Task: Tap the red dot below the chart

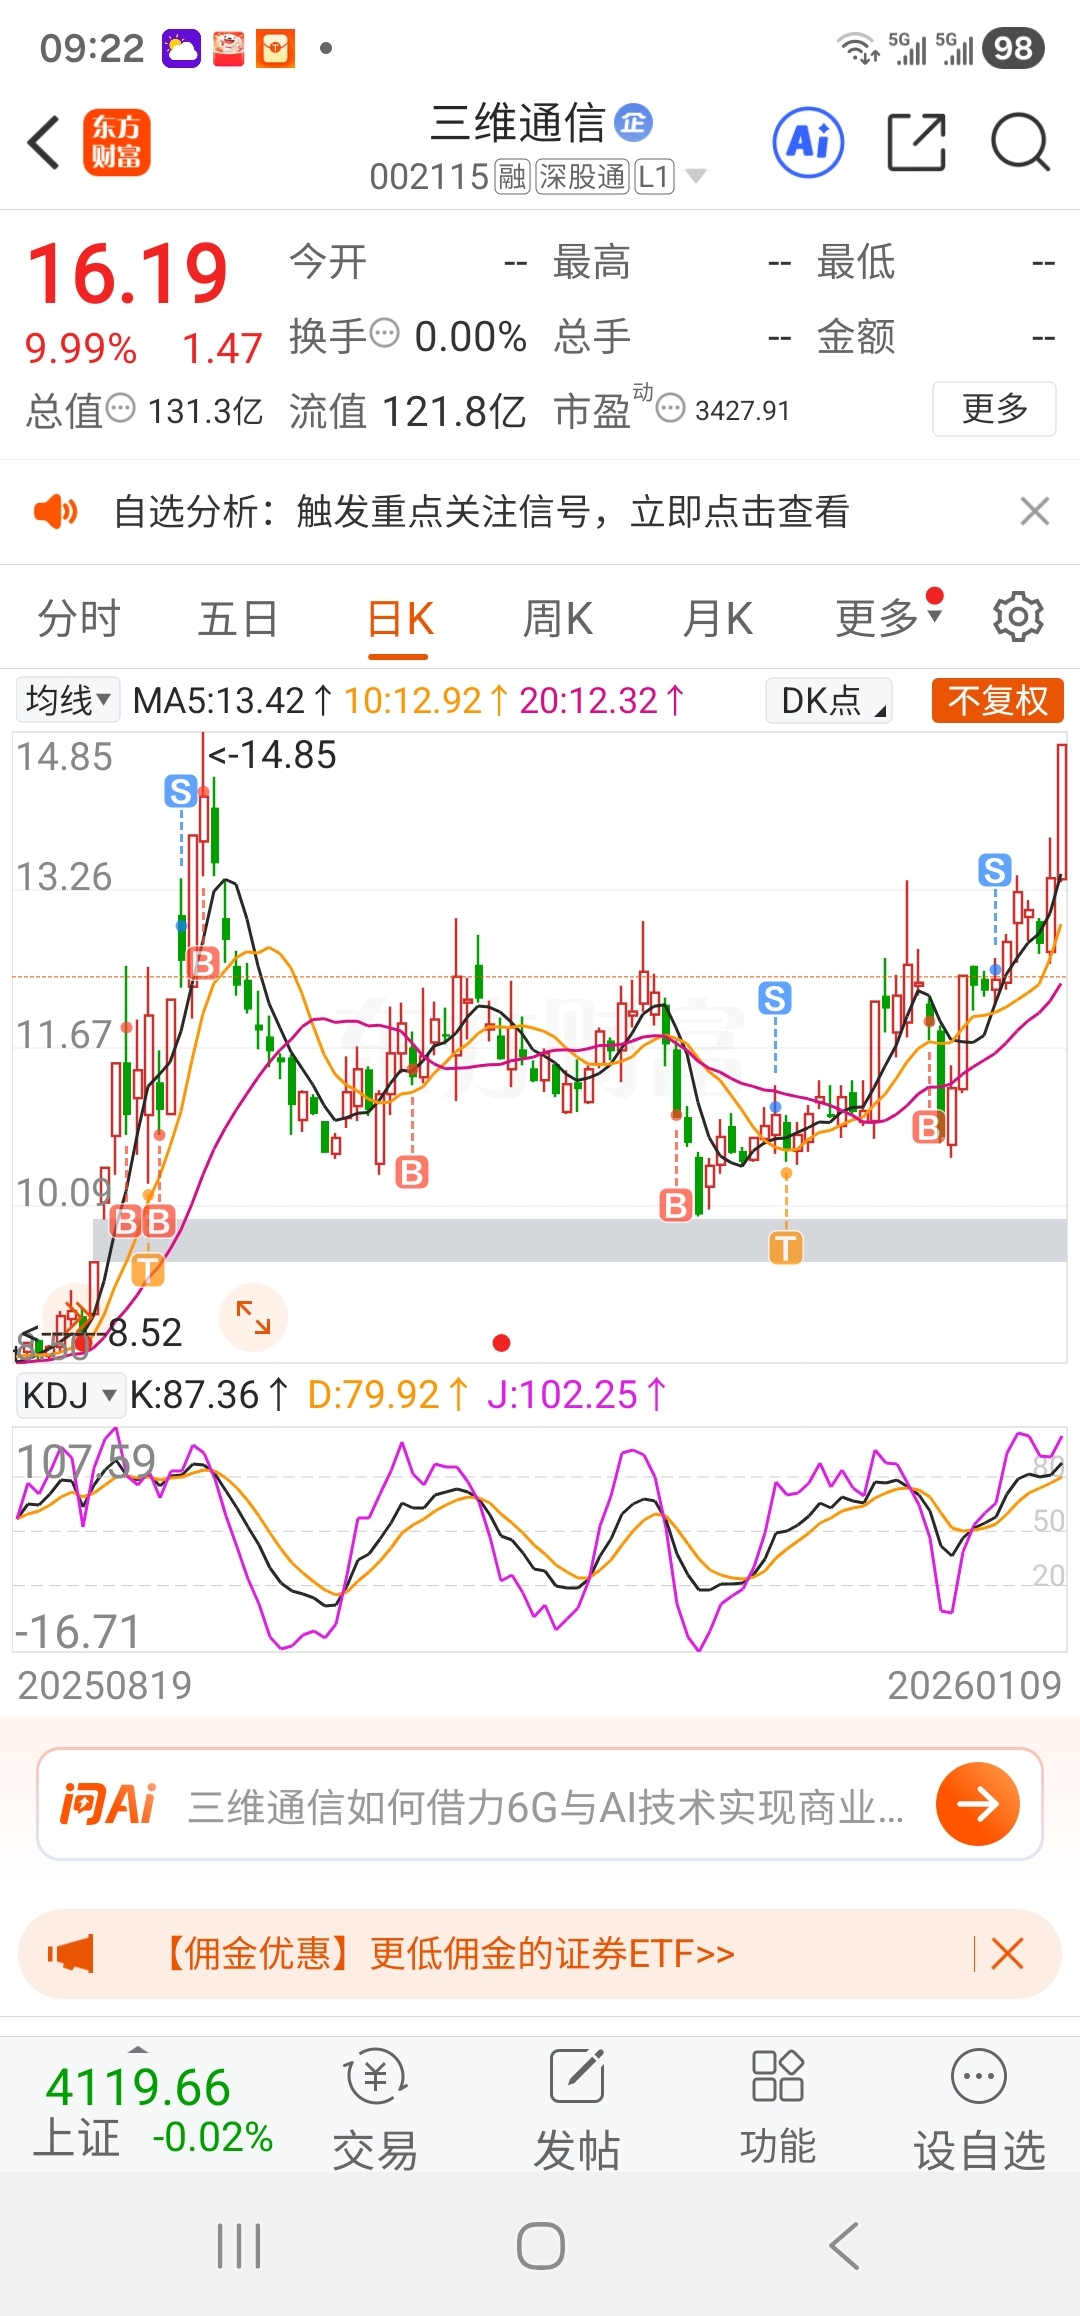Action: (x=502, y=1343)
